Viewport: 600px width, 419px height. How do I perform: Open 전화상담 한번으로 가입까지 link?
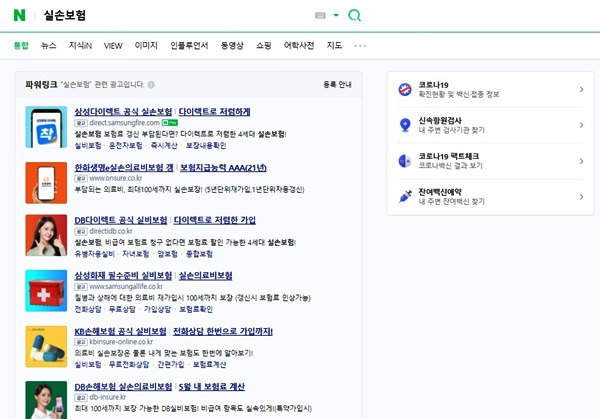223,331
